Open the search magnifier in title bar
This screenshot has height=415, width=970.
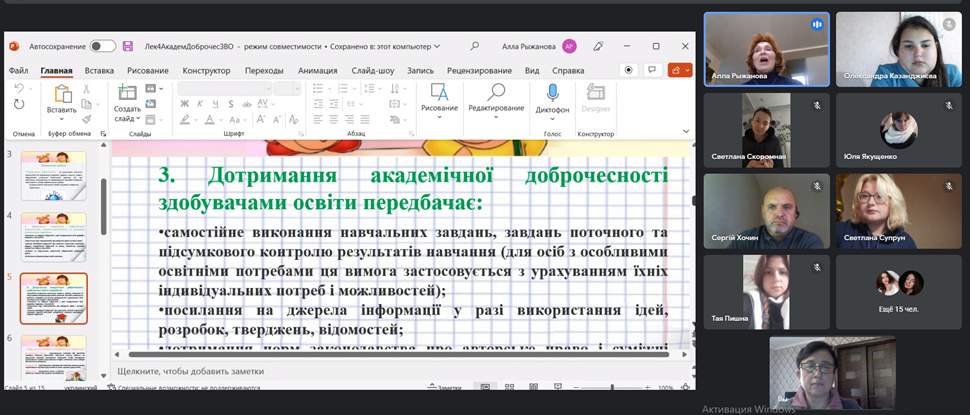[x=474, y=46]
